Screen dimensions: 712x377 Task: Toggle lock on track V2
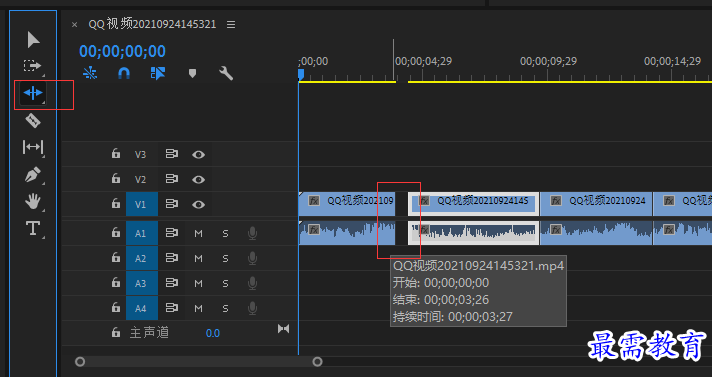(116, 179)
